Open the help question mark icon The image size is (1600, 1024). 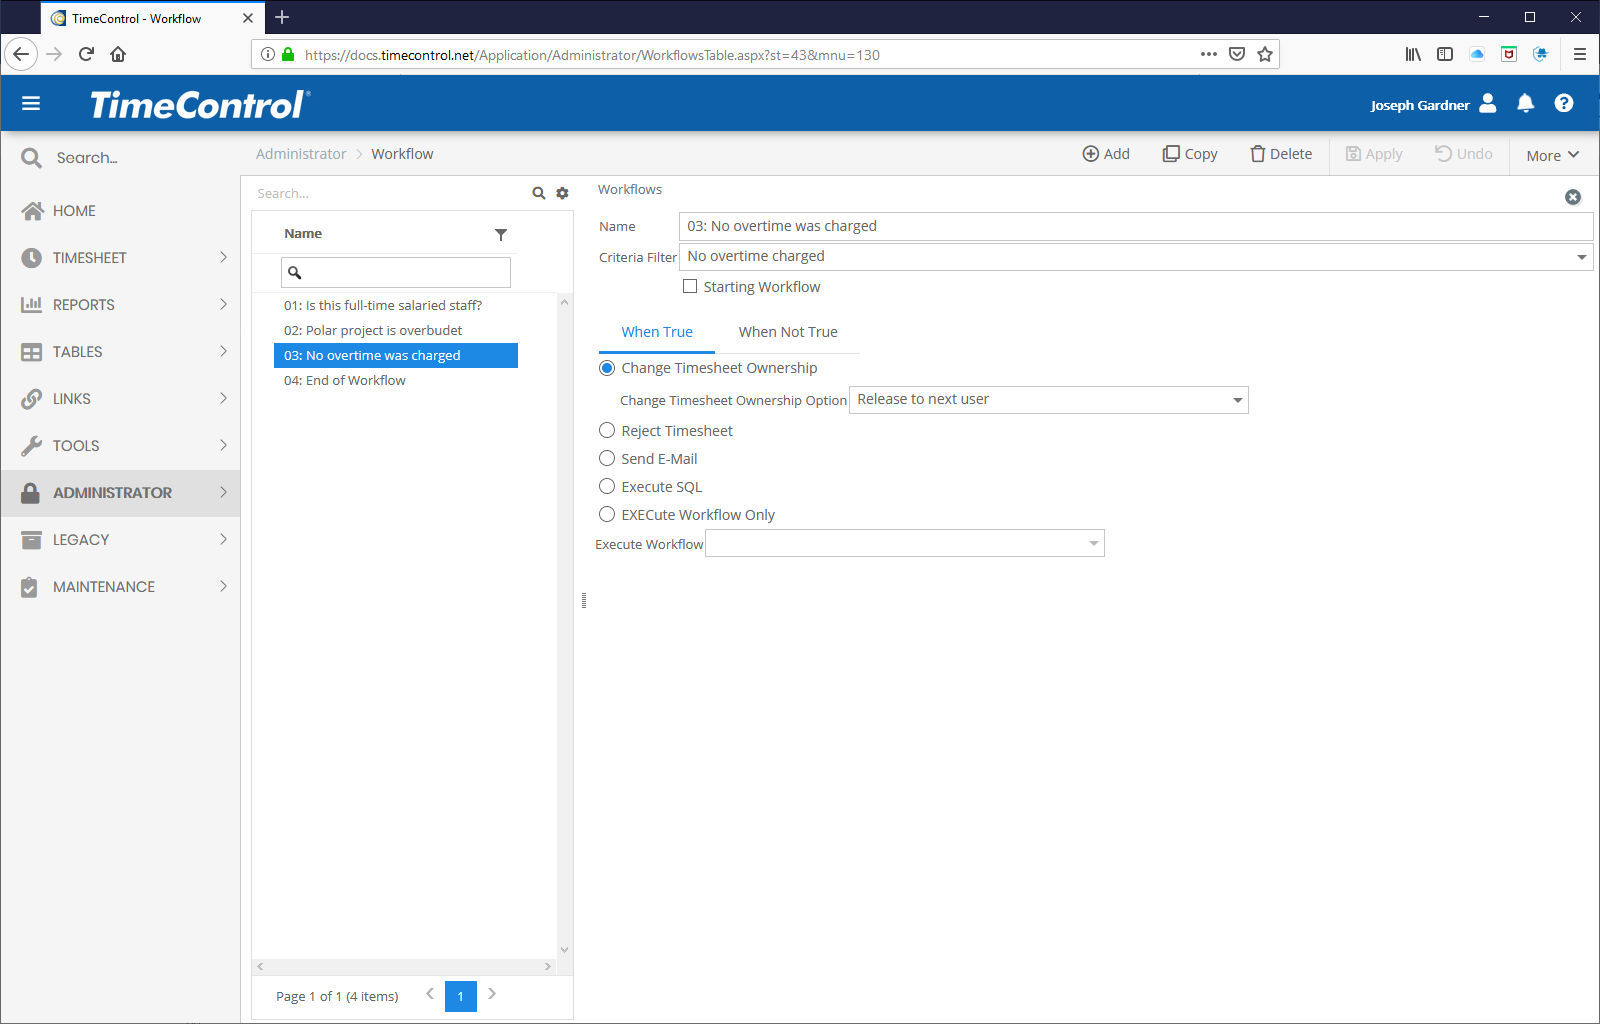point(1564,103)
